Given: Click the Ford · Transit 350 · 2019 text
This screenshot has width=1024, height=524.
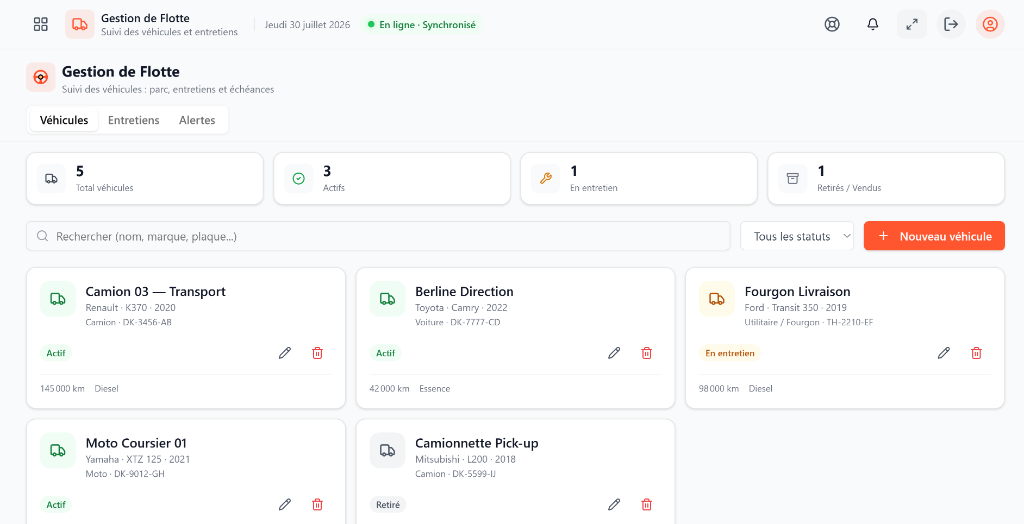Looking at the screenshot, I should tap(795, 308).
